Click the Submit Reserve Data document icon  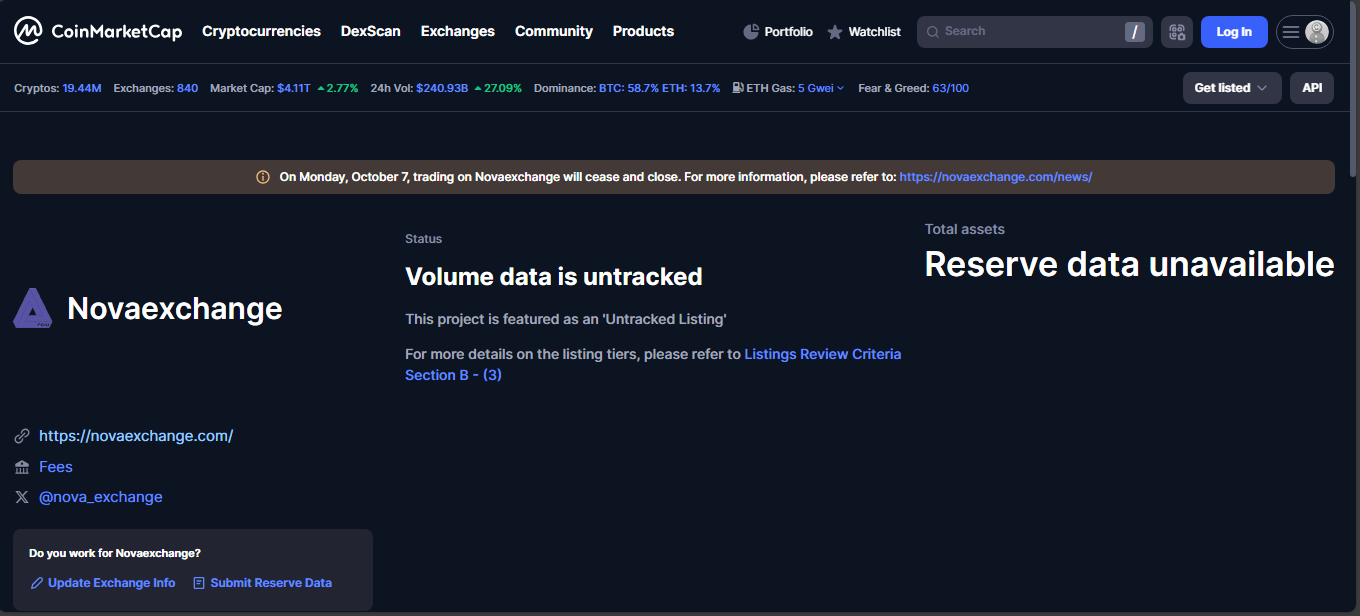(199, 583)
